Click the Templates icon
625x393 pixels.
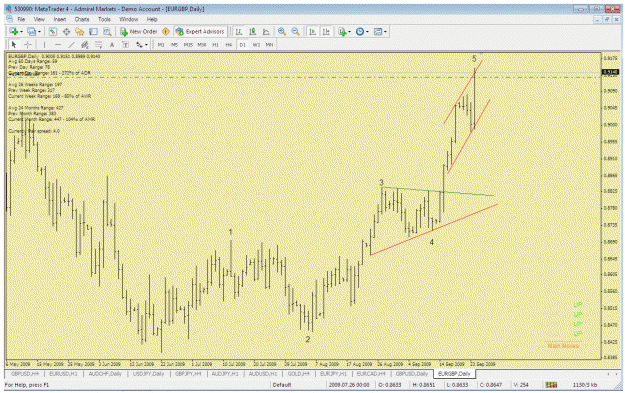coord(378,31)
